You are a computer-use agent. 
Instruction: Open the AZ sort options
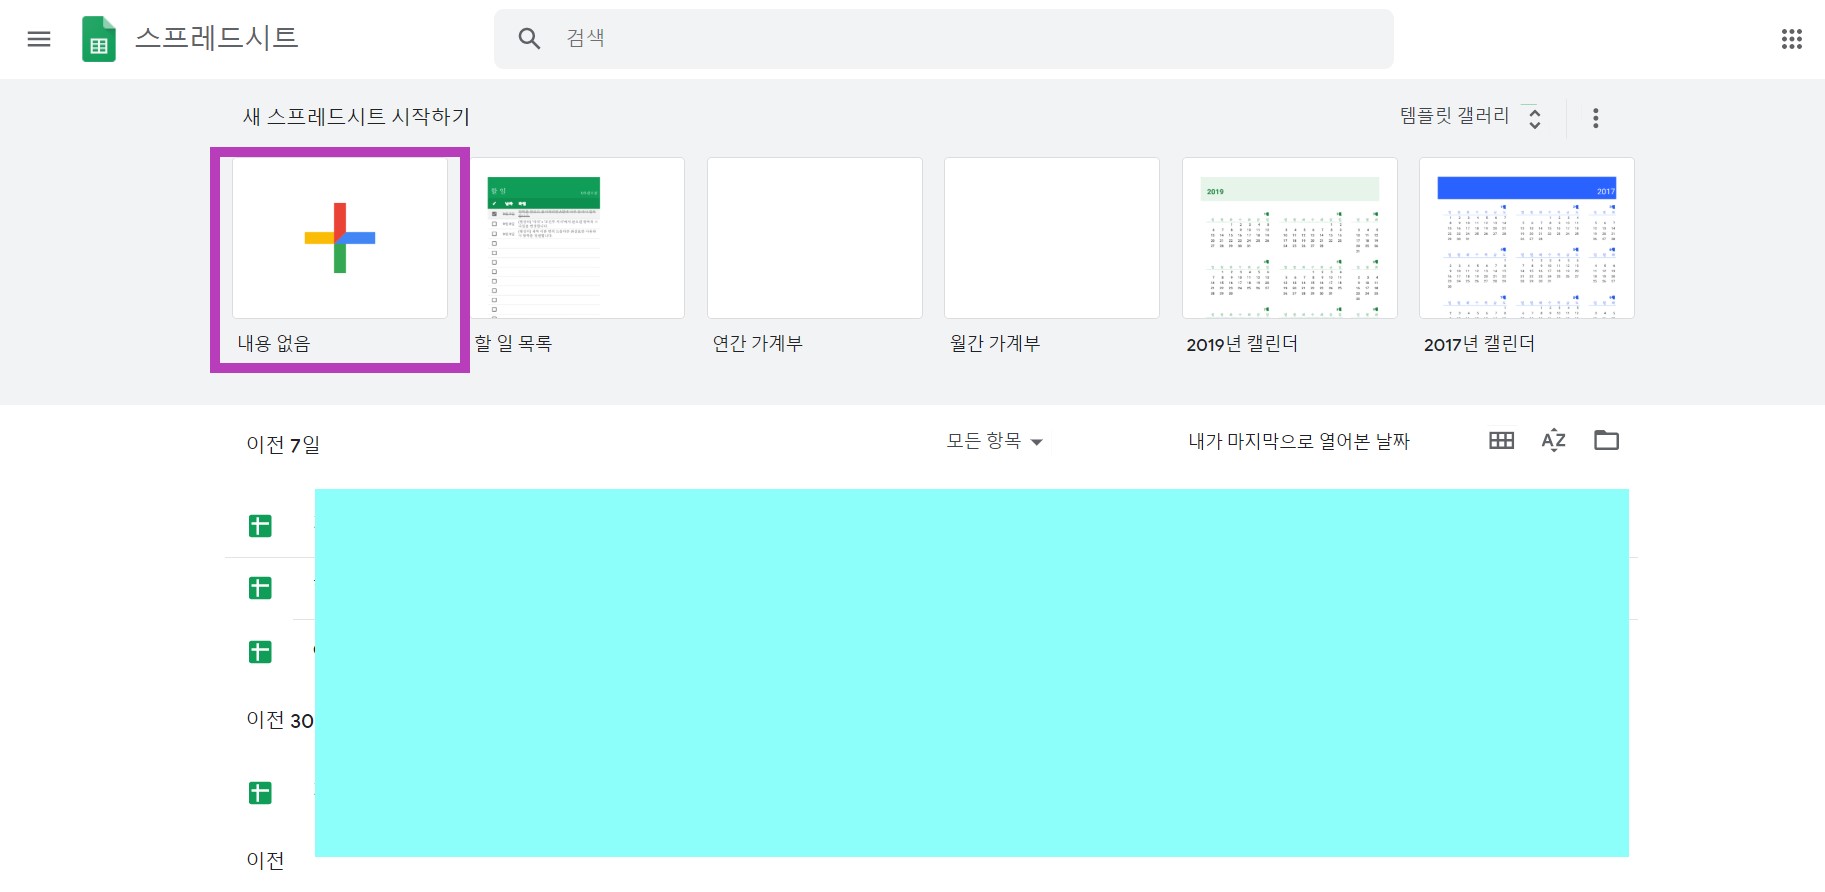pyautogui.click(x=1553, y=440)
